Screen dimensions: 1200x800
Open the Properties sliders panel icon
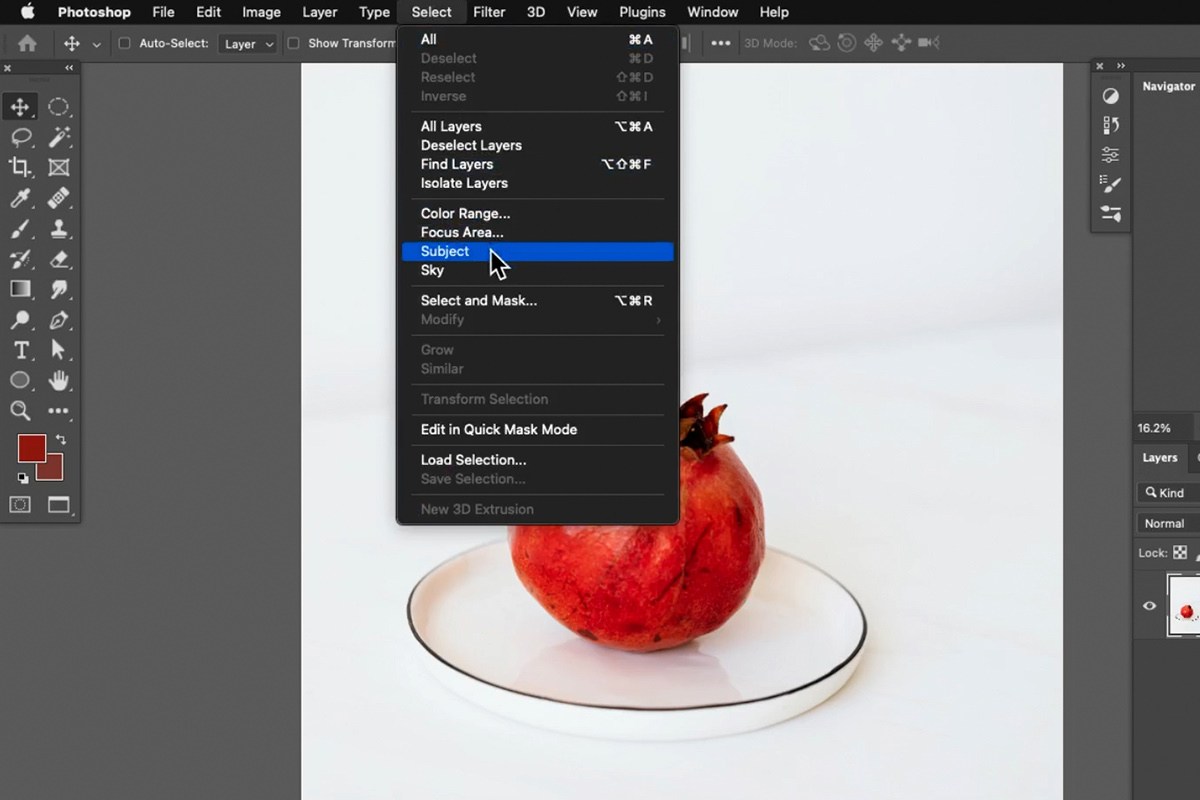[x=1111, y=155]
